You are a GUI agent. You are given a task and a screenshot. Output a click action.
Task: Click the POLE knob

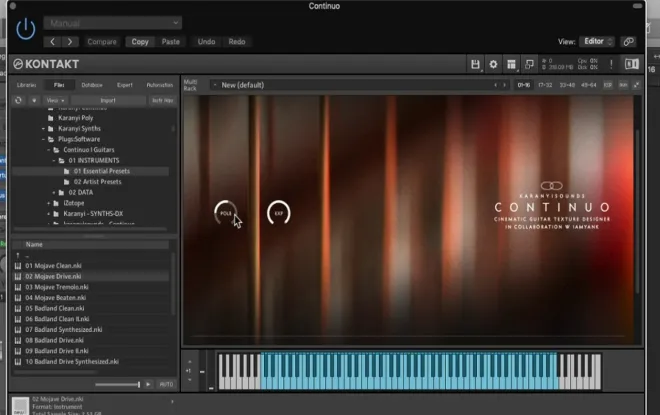(226, 213)
